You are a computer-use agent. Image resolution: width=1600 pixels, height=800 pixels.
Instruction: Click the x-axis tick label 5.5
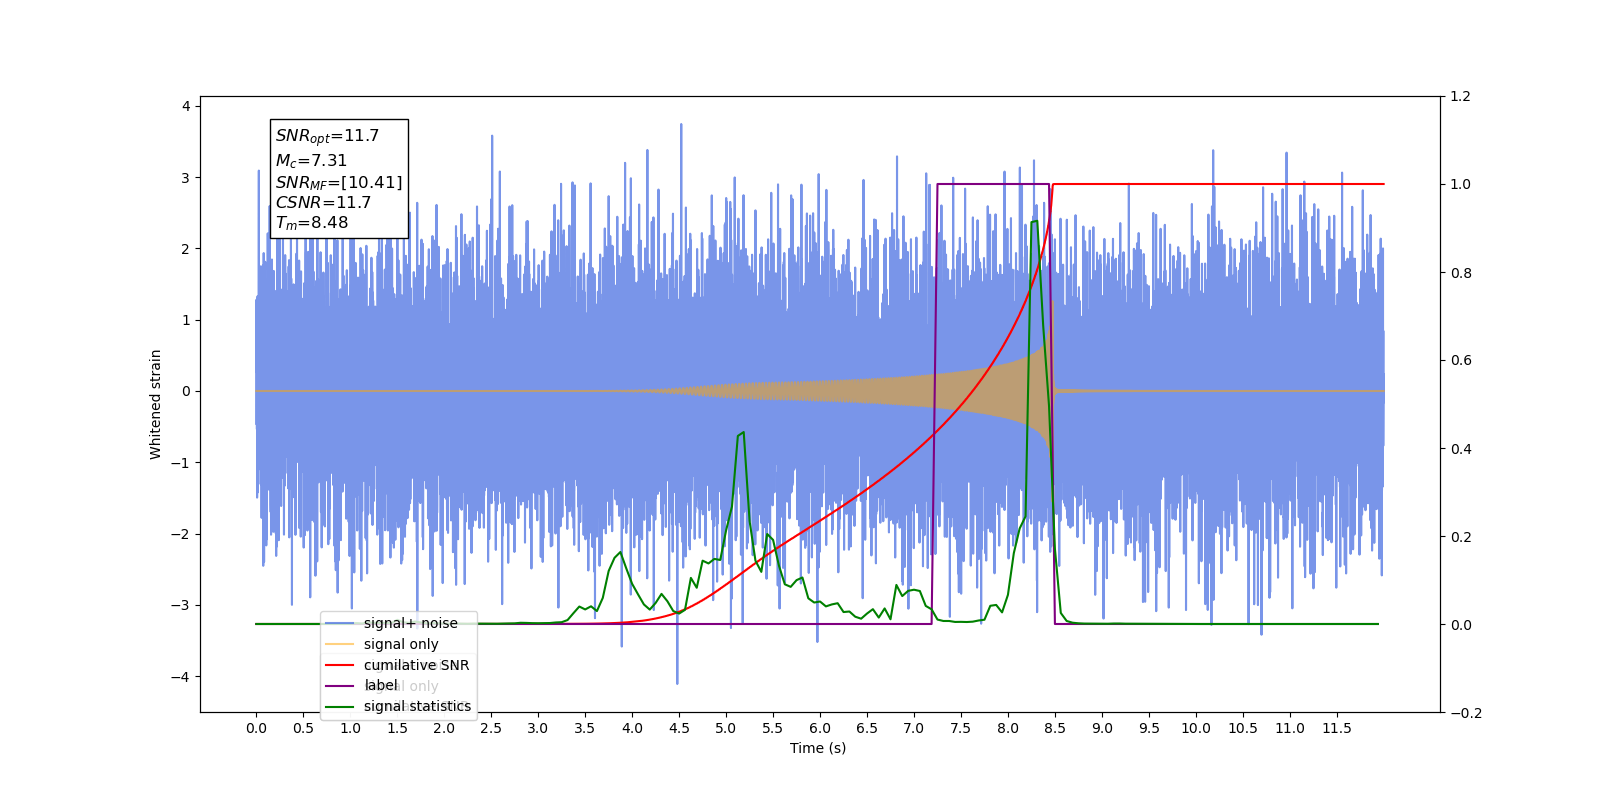pos(773,728)
